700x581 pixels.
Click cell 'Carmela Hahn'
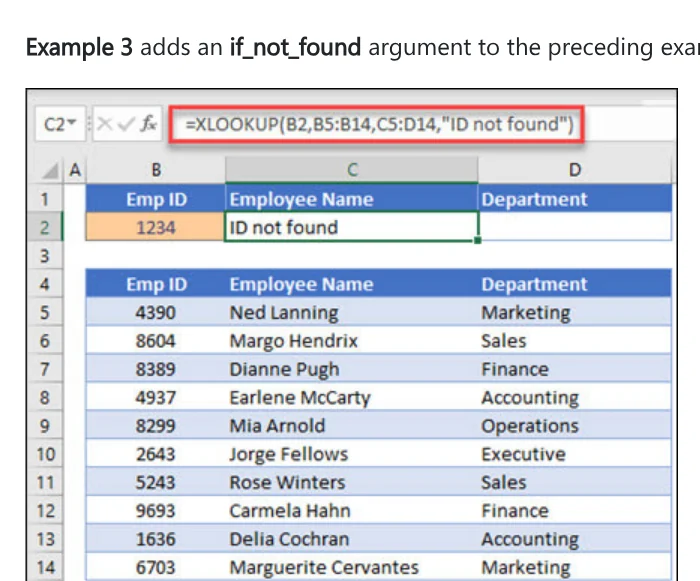(x=352, y=510)
